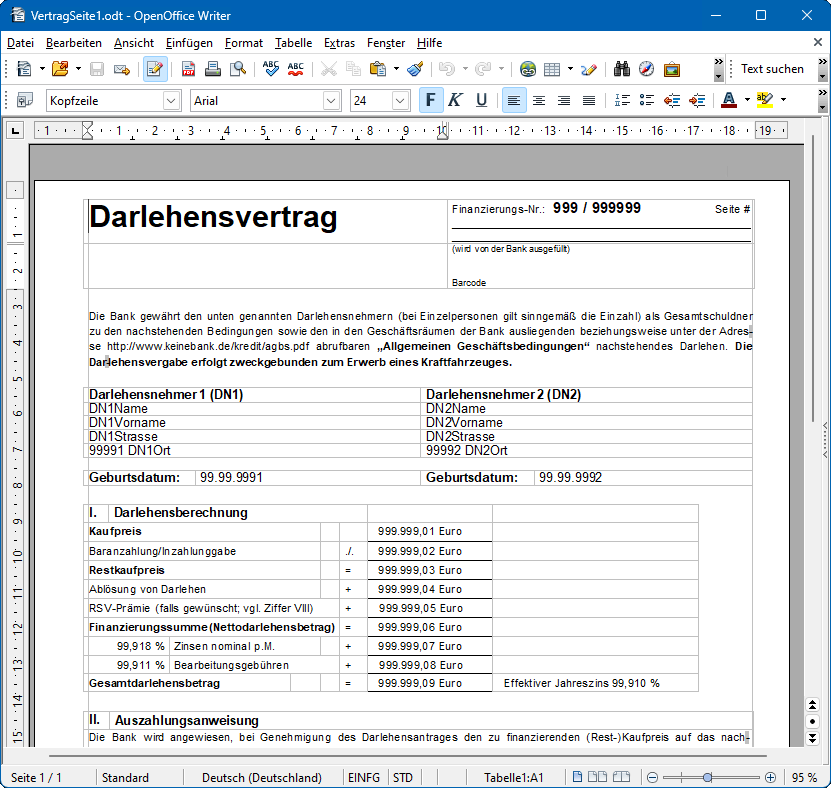Viewport: 831px width, 788px height.
Task: Expand the Kopfzeile paragraph style dropdown
Action: point(171,100)
